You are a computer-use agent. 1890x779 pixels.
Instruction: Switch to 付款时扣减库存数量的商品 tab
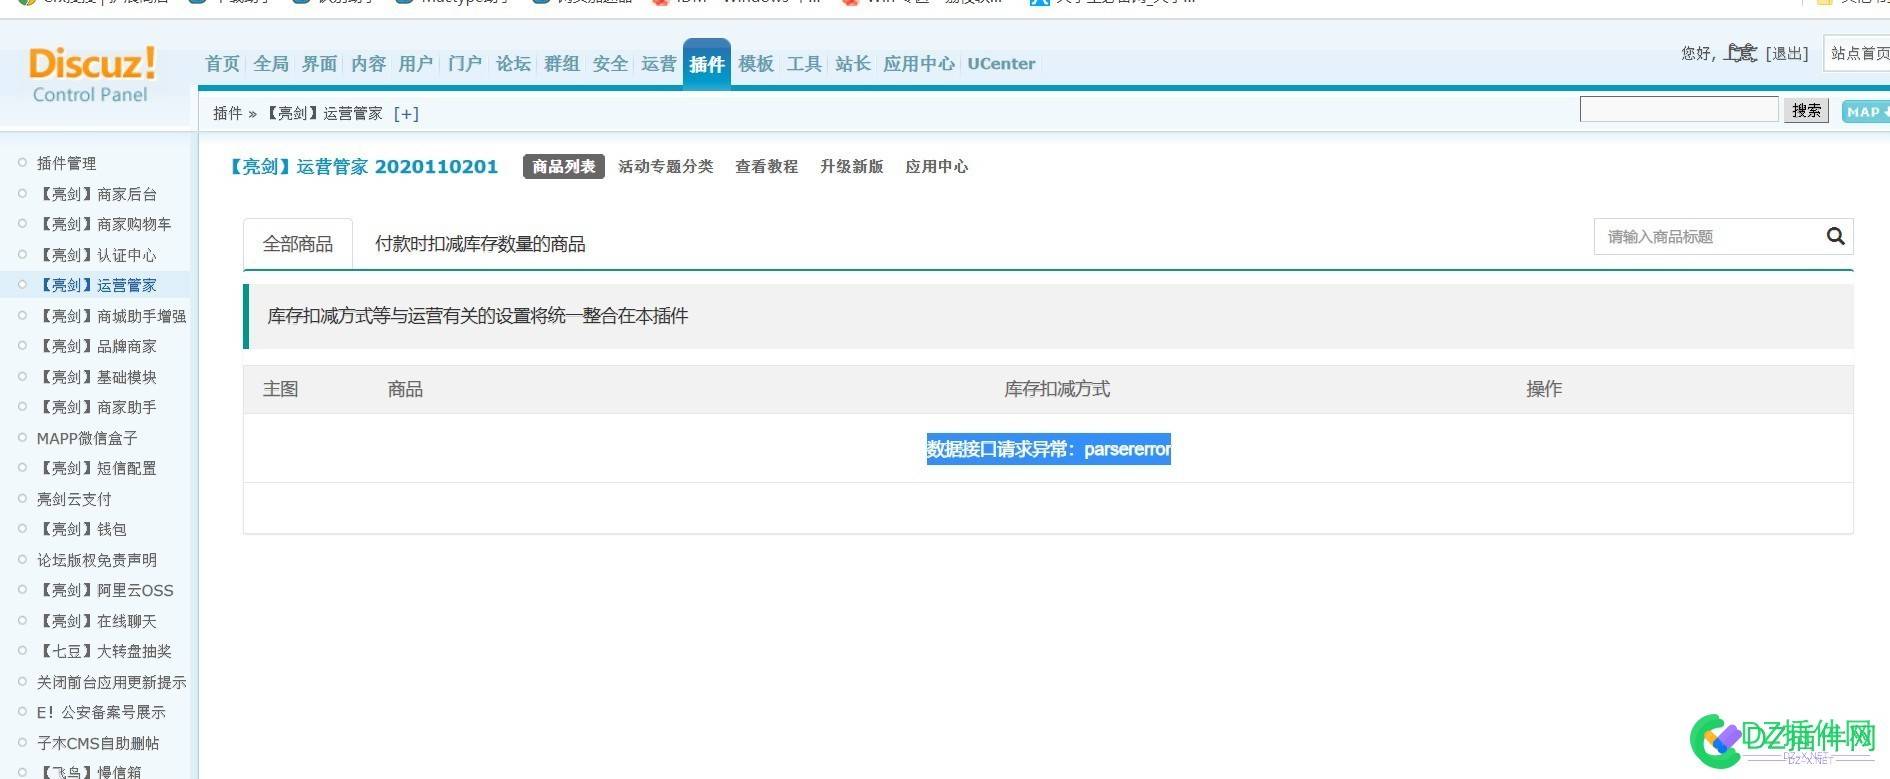(x=480, y=244)
